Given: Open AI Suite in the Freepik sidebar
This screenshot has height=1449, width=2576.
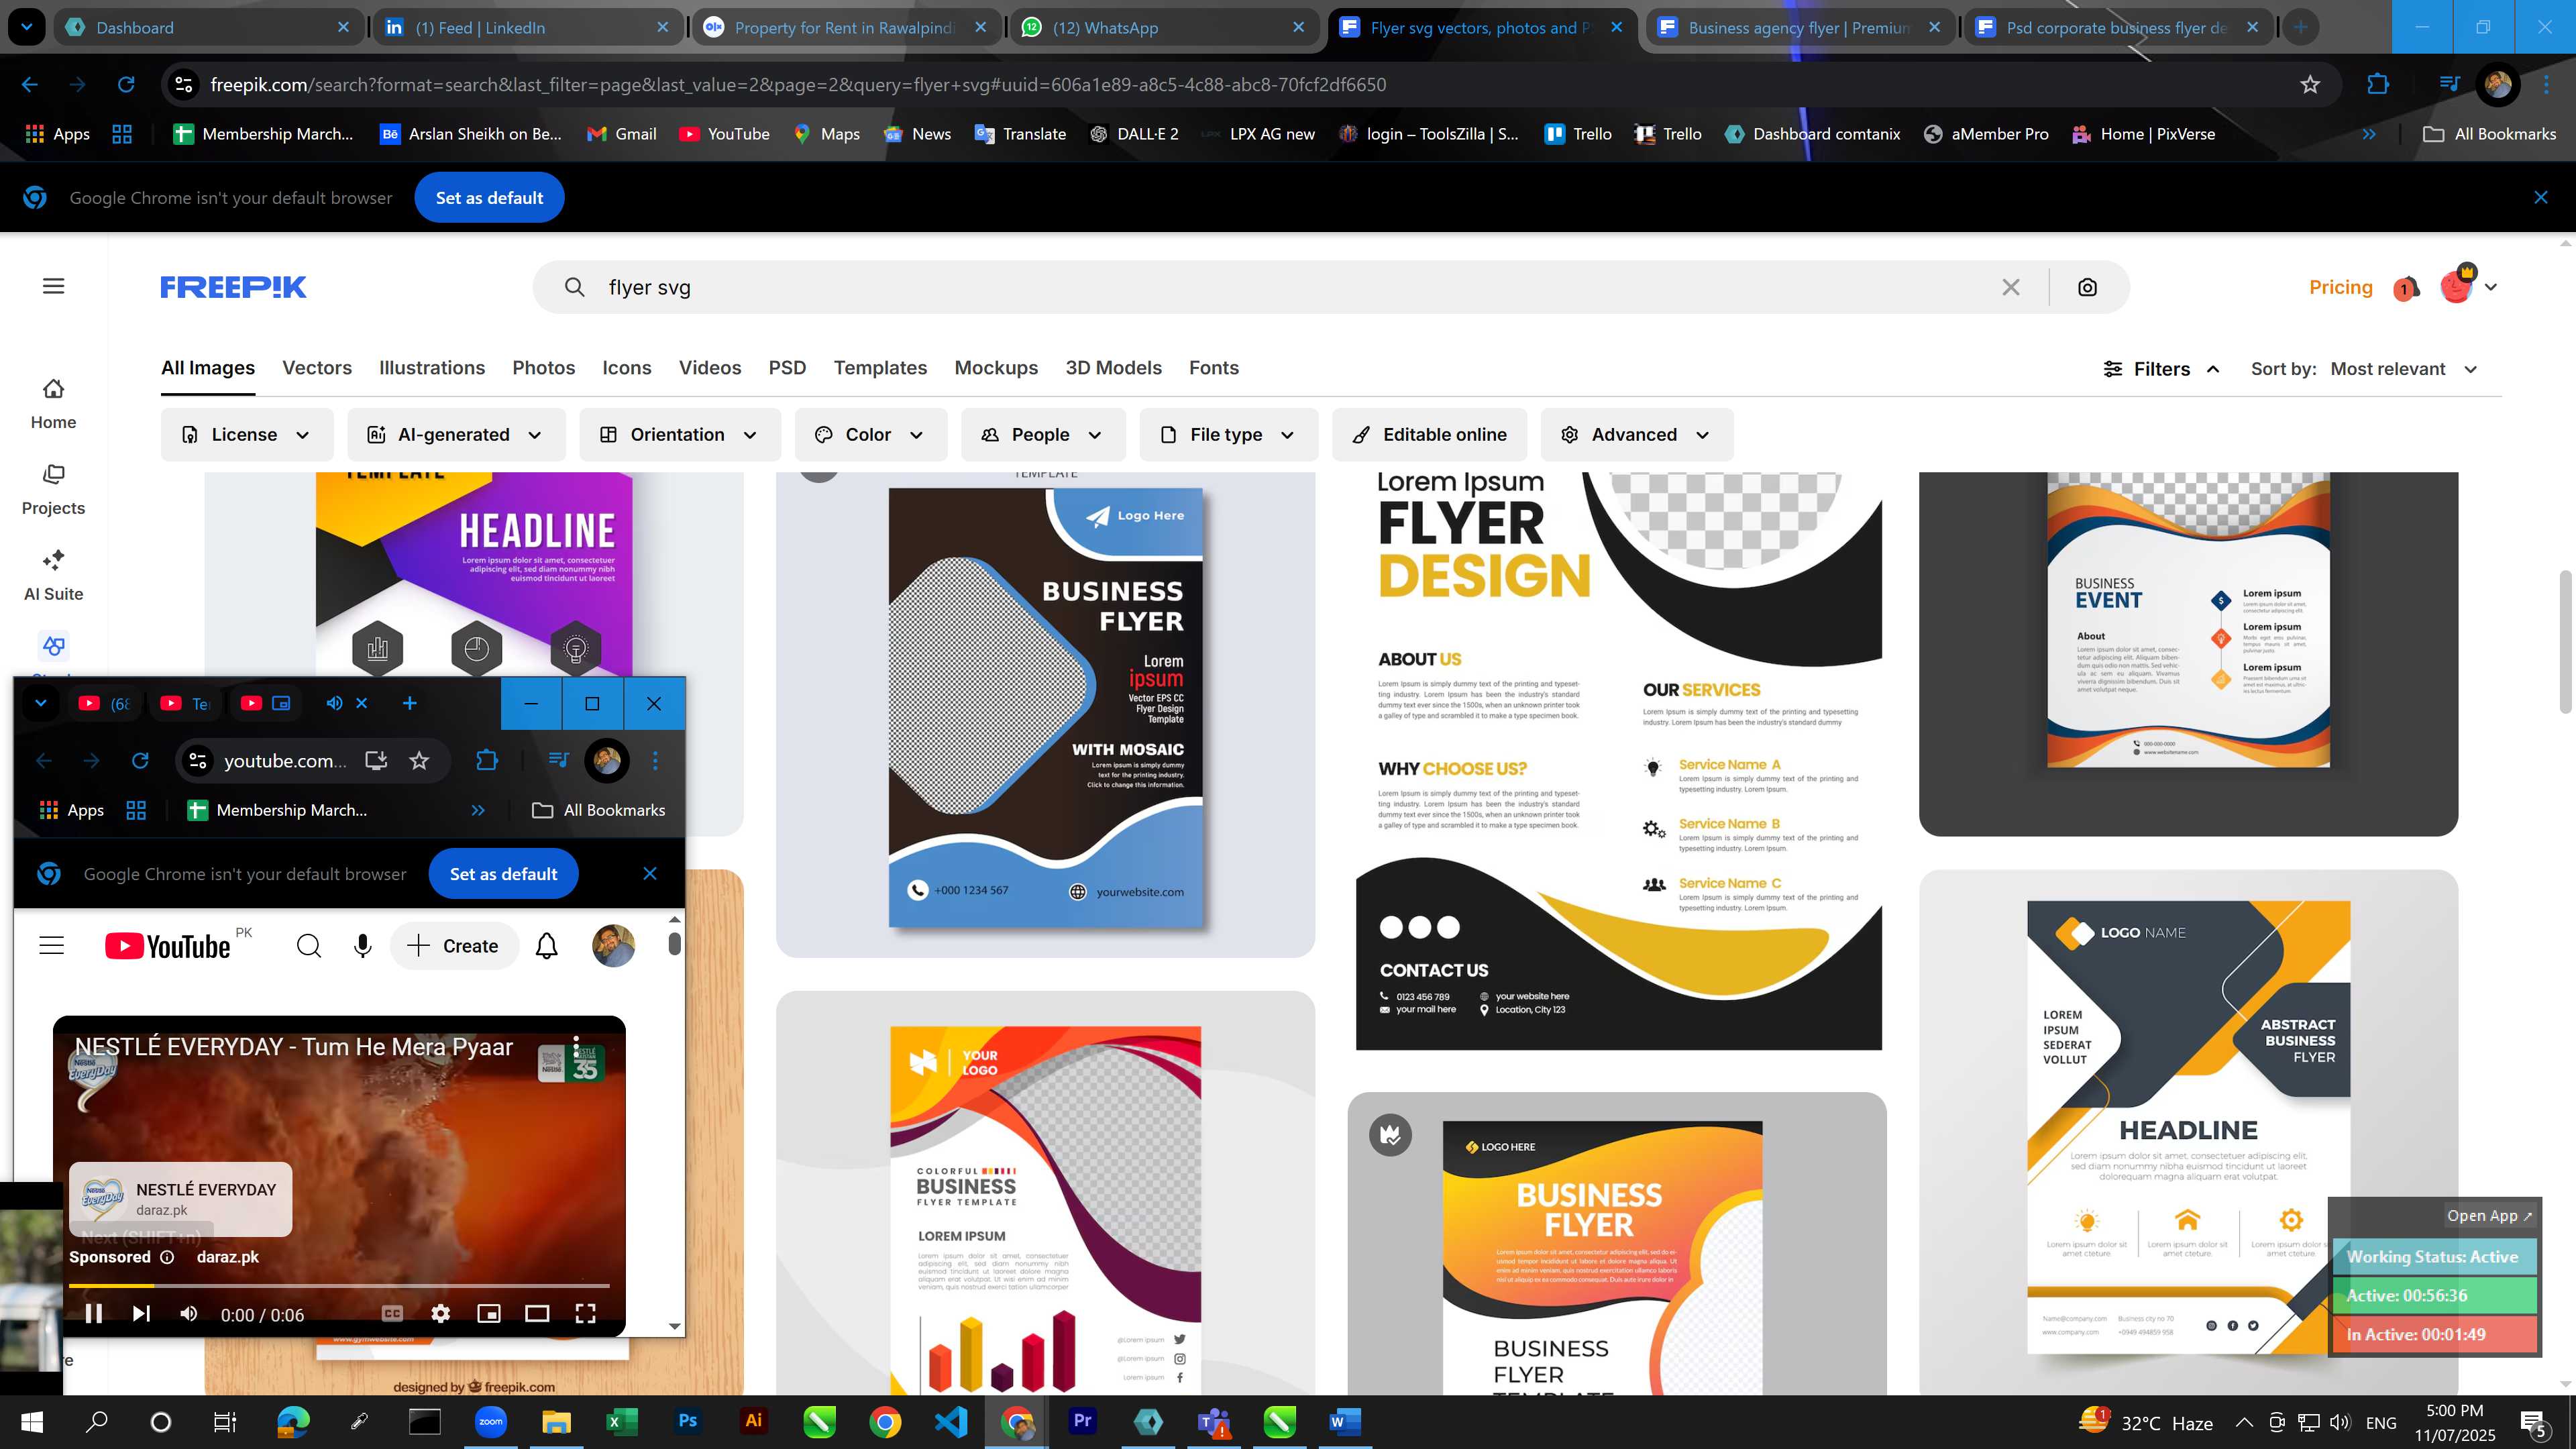Looking at the screenshot, I should coord(53,575).
